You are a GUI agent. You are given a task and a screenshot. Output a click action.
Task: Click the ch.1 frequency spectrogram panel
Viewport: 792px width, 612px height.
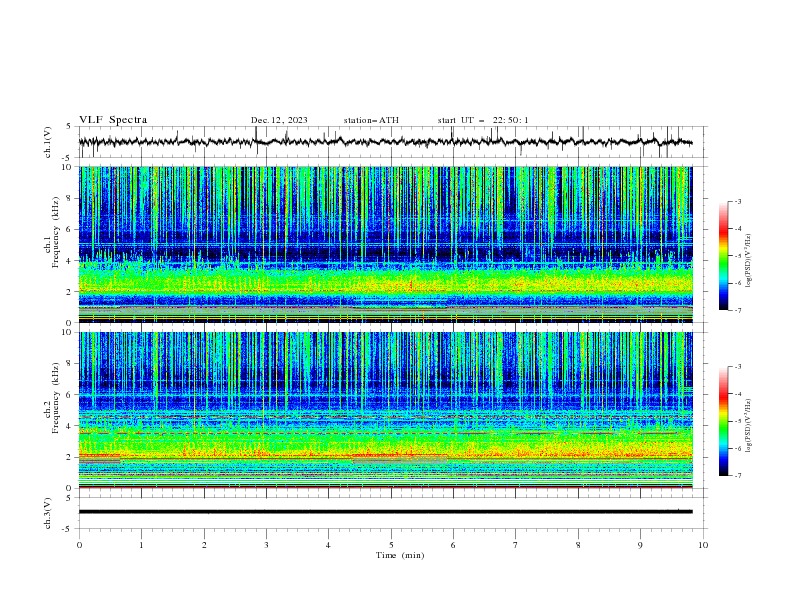(386, 244)
